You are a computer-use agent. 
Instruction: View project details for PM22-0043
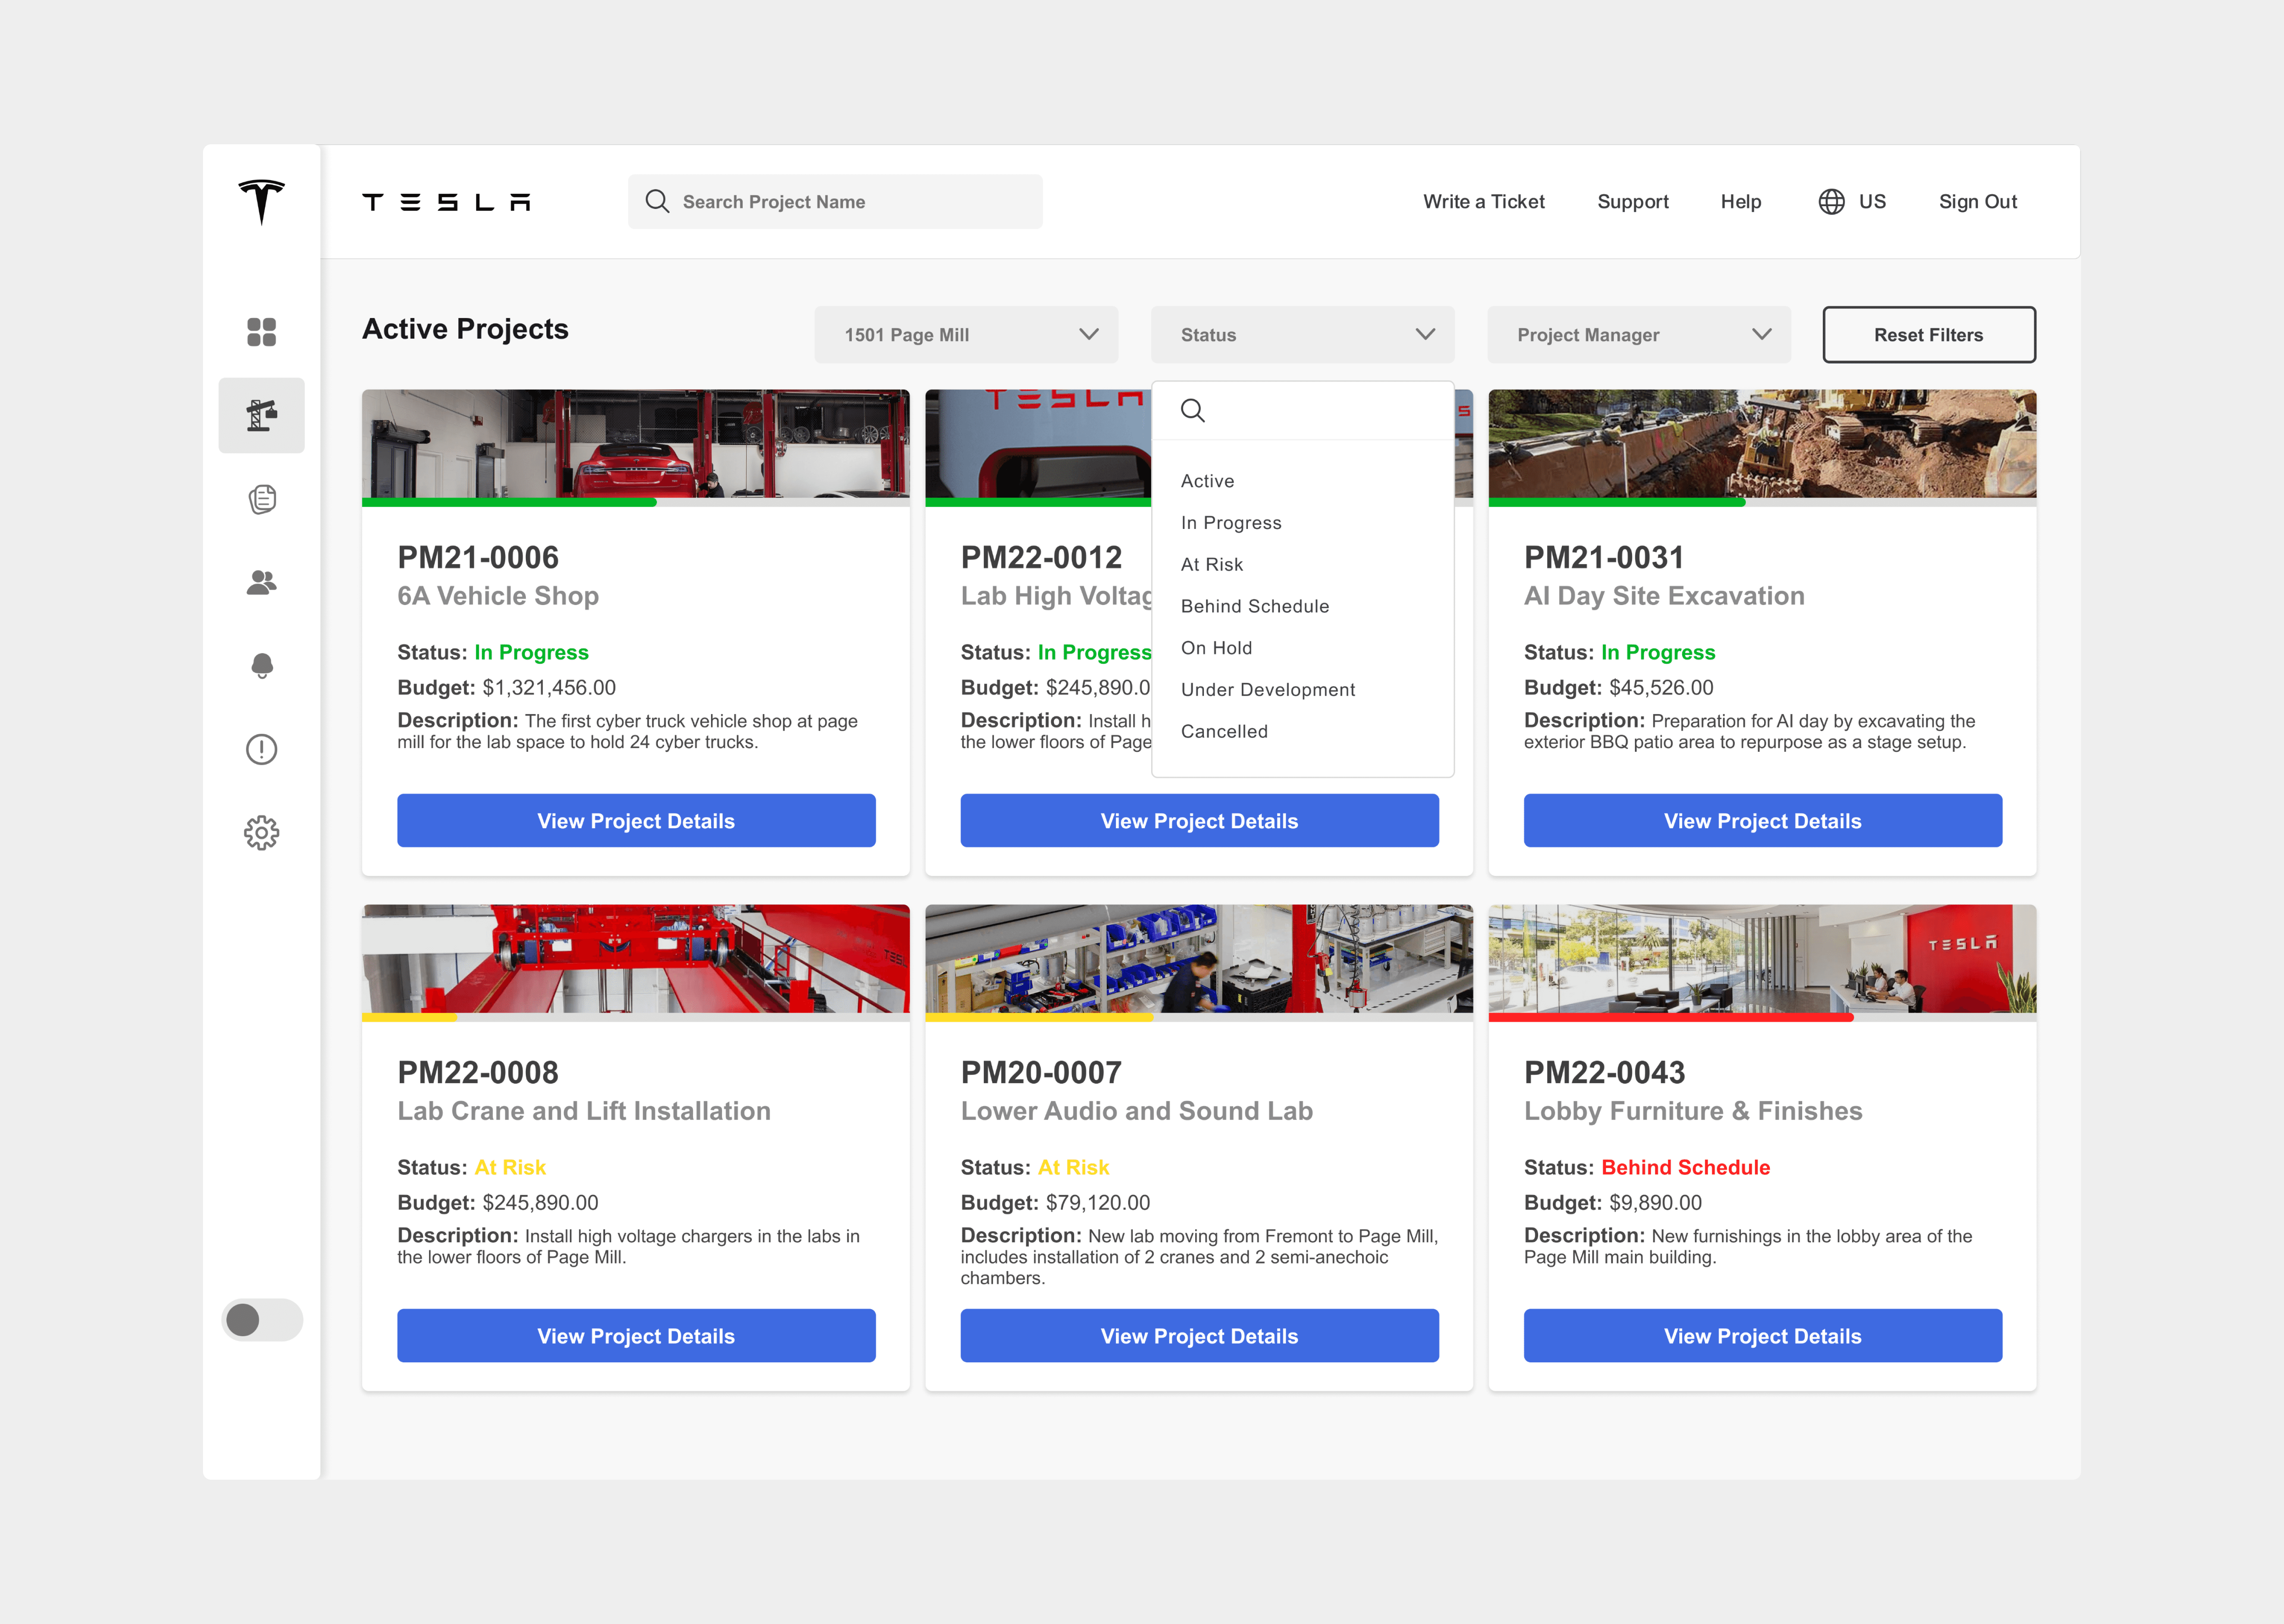pos(1762,1336)
